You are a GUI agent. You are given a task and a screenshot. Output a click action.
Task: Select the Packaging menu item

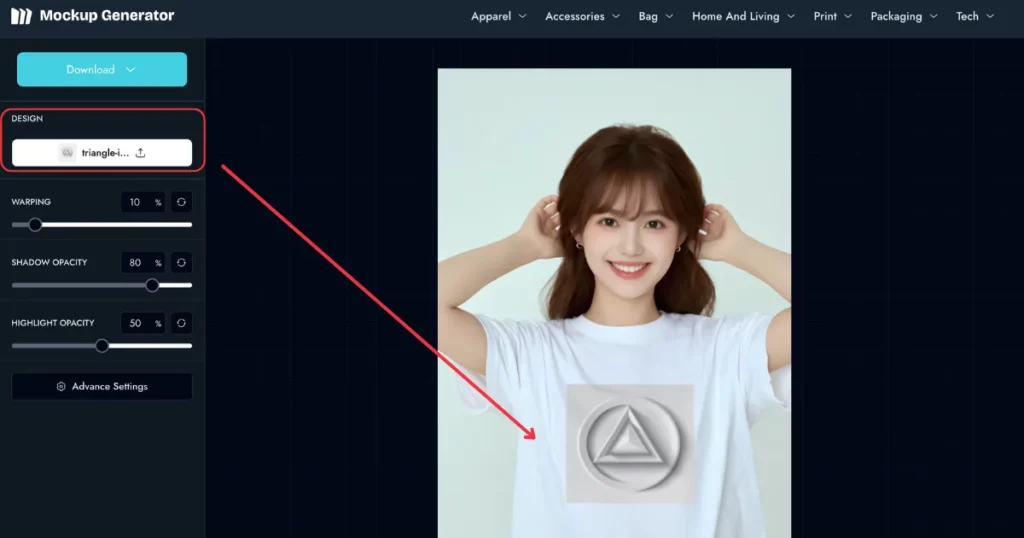903,16
